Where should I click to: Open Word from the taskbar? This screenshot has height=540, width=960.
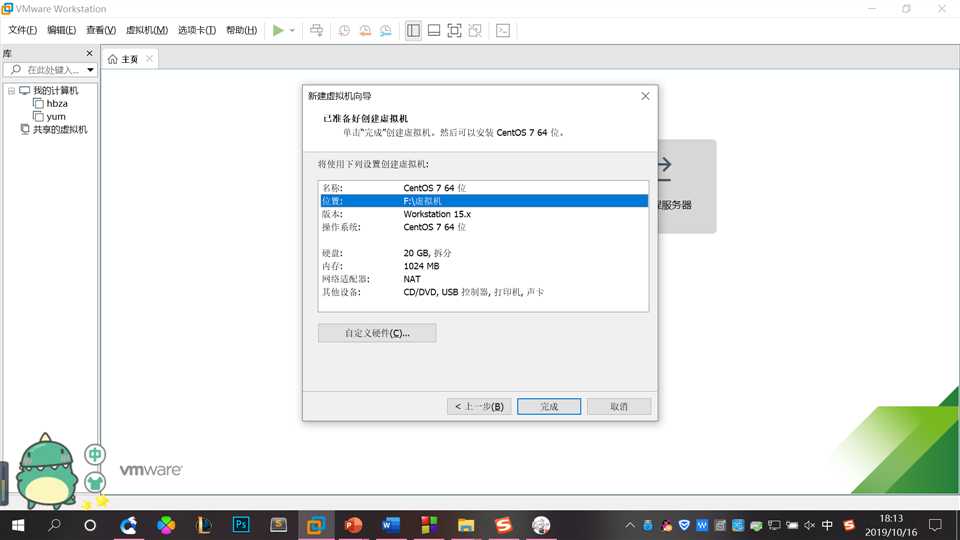click(x=391, y=525)
